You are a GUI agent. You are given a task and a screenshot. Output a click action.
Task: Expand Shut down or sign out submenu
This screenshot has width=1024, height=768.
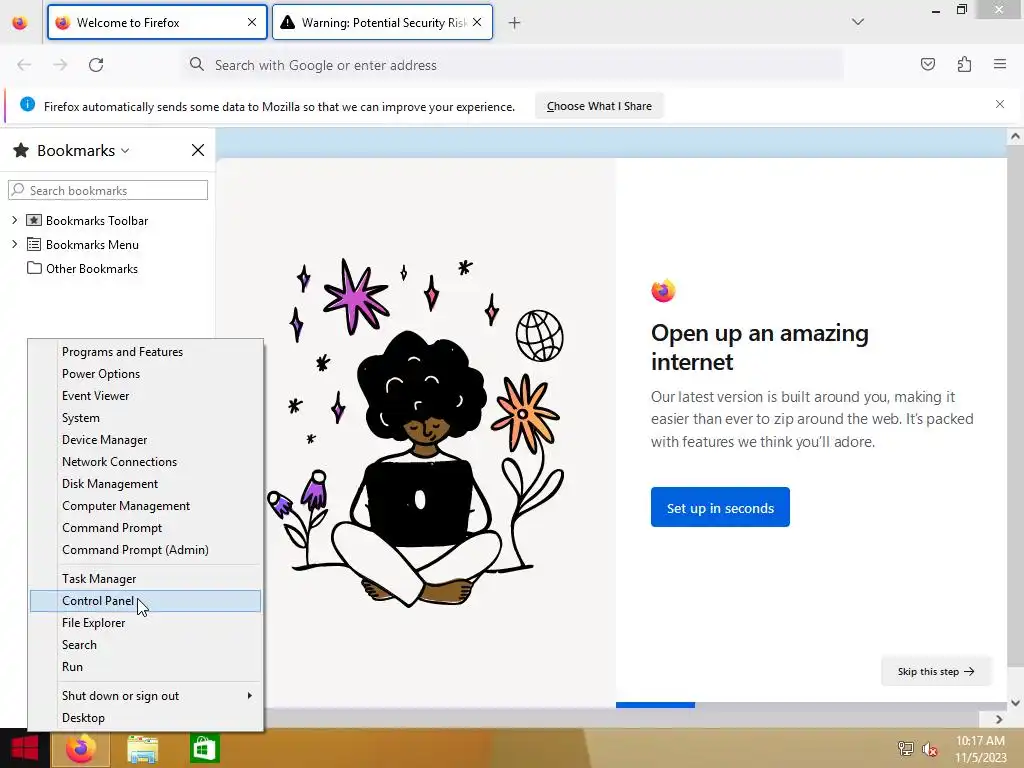coord(145,696)
